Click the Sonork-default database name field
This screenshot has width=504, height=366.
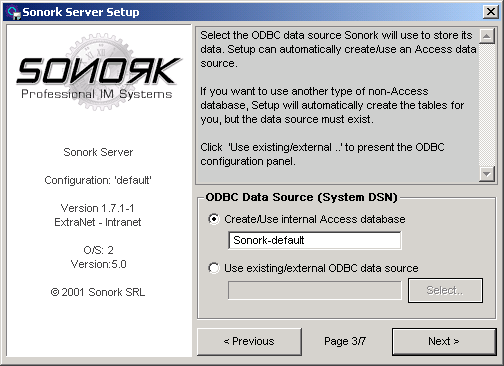pyautogui.click(x=315, y=240)
